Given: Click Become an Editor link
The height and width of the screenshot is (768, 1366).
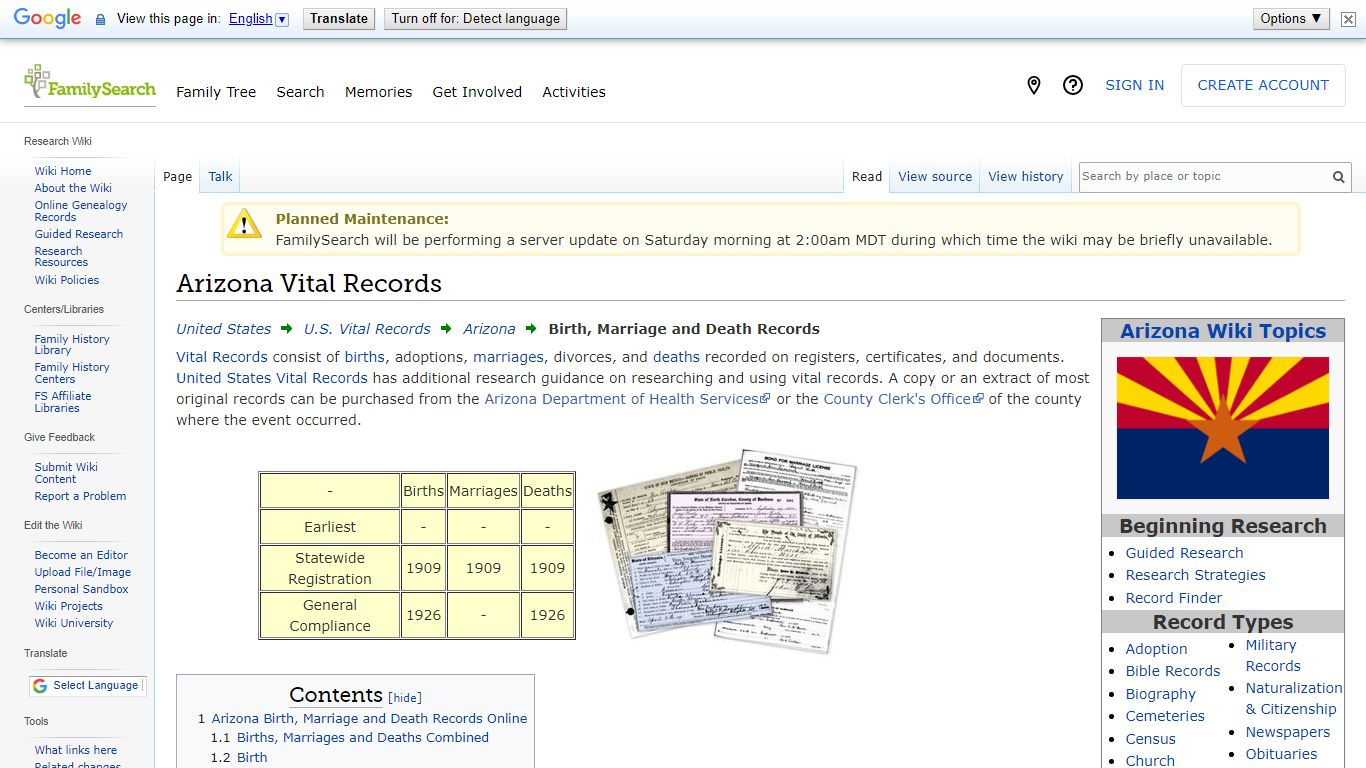Looking at the screenshot, I should click(81, 555).
